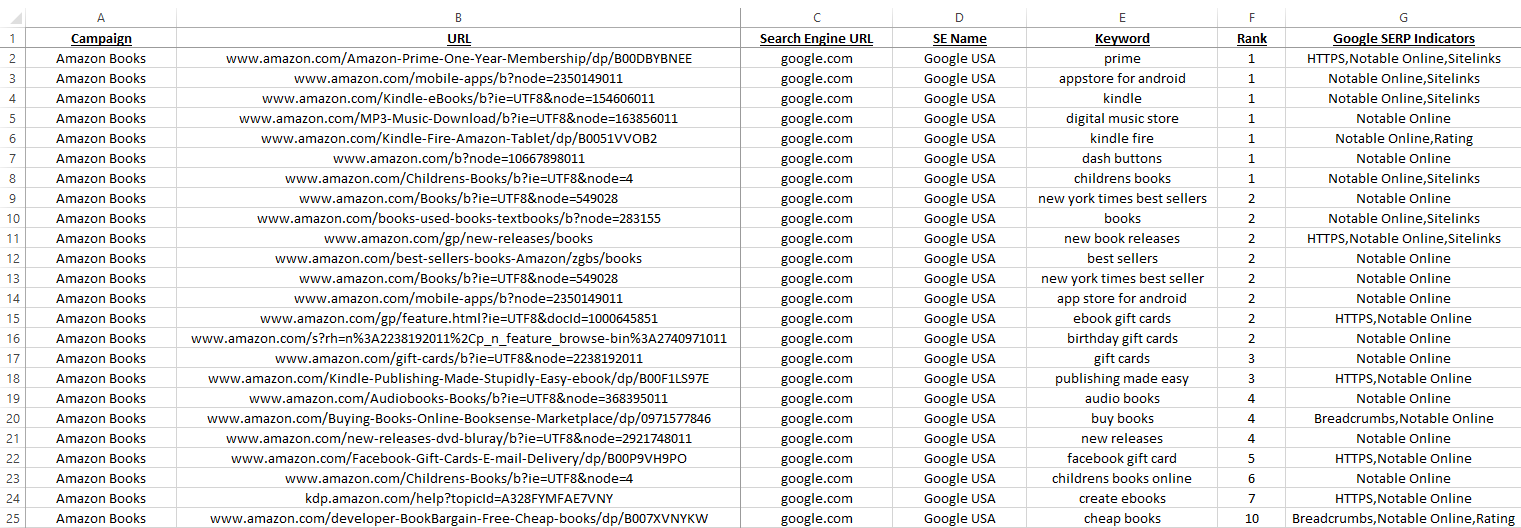The height and width of the screenshot is (528, 1521).
Task: Select the Amazon Prime membership URL cell
Action: (458, 58)
